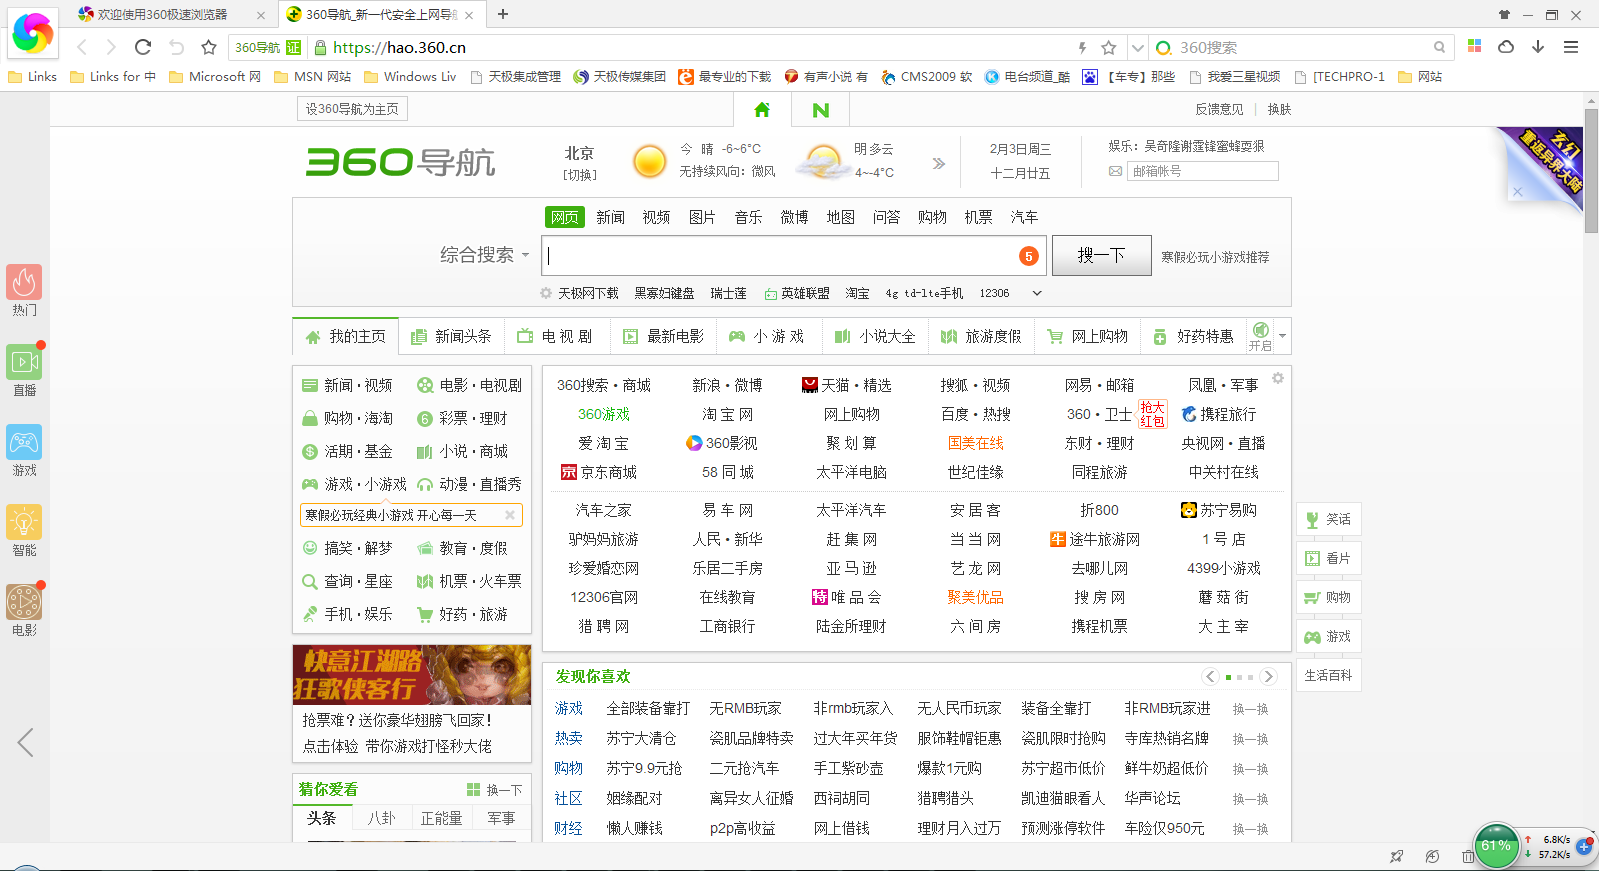Open the 智能 lightbulb sidebar icon
This screenshot has height=871, width=1599.
click(24, 522)
